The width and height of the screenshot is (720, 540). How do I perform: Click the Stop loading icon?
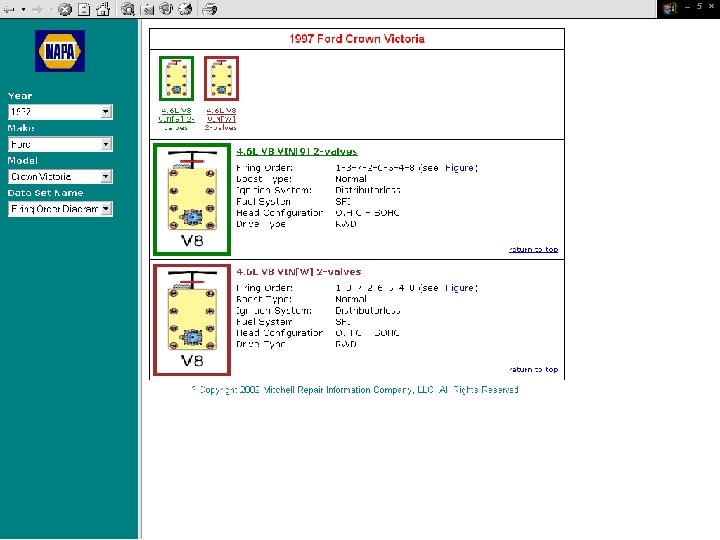tap(65, 9)
